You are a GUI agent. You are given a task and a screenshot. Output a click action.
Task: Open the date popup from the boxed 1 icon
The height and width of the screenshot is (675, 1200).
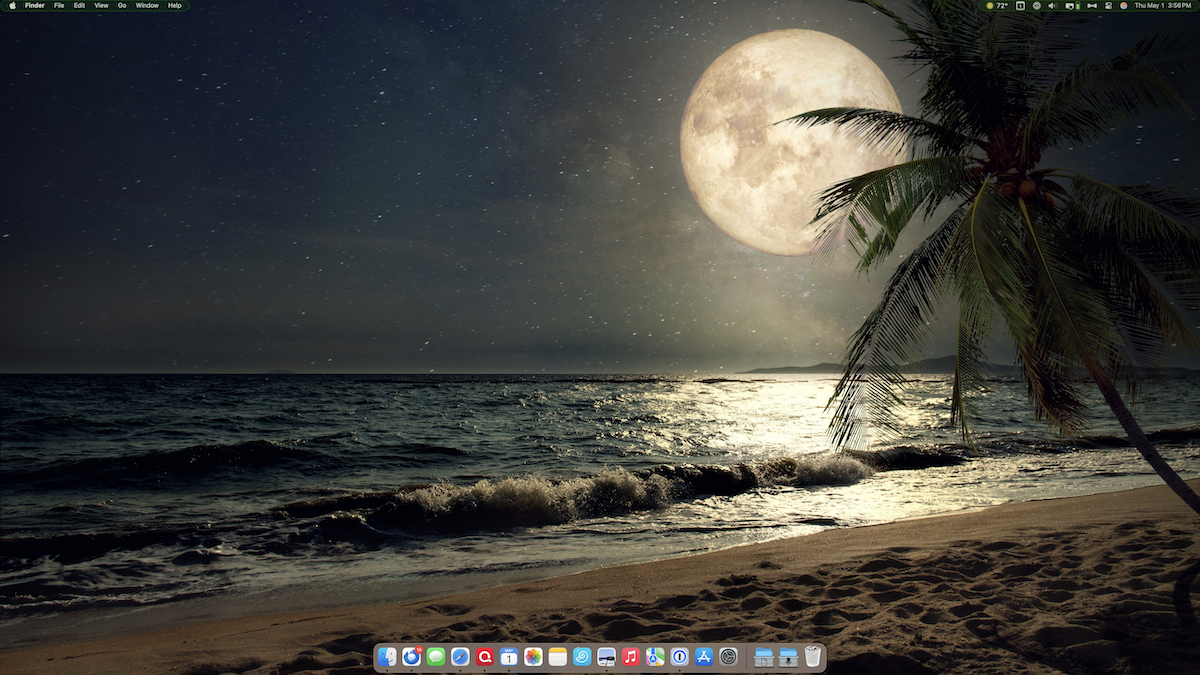1020,5
